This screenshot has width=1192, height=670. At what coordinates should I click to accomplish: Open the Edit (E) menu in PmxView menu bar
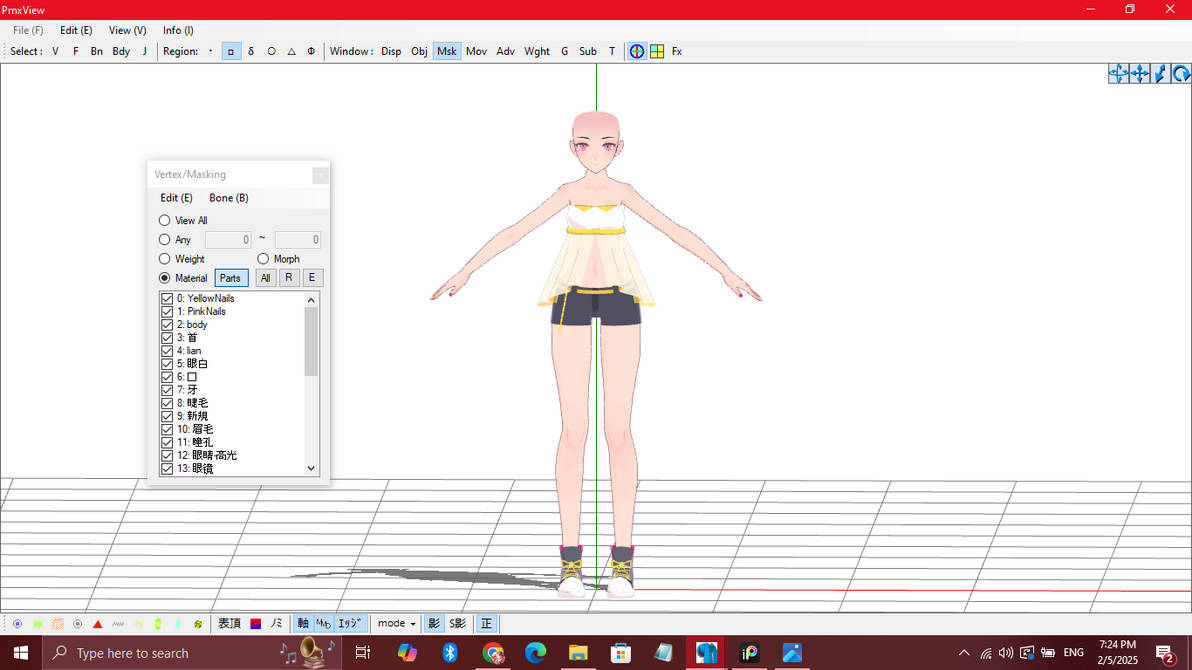(76, 30)
